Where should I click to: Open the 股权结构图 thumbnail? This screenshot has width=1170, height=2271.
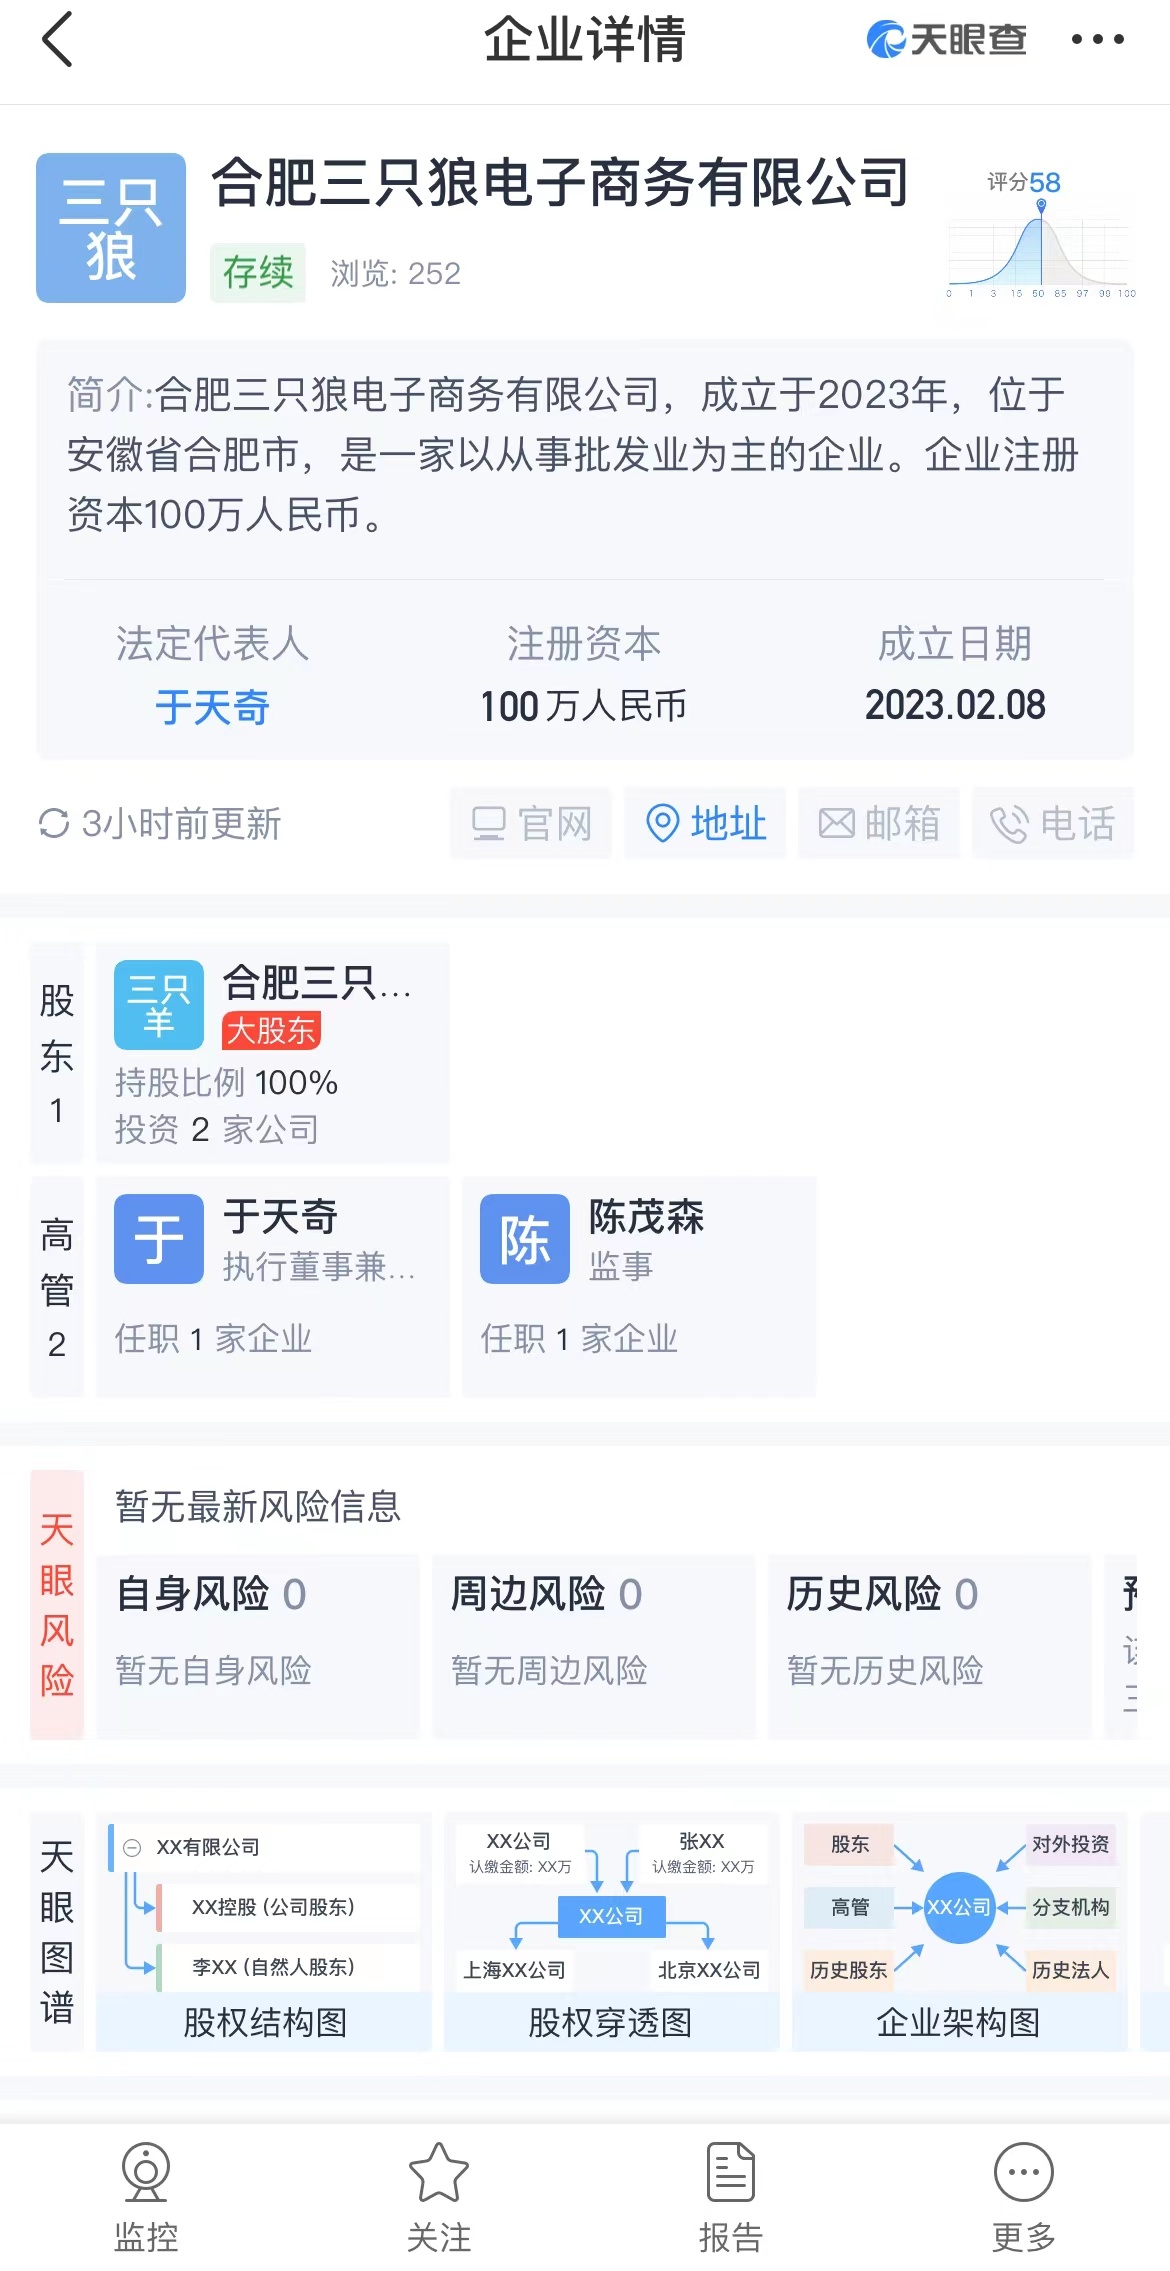coord(265,1932)
